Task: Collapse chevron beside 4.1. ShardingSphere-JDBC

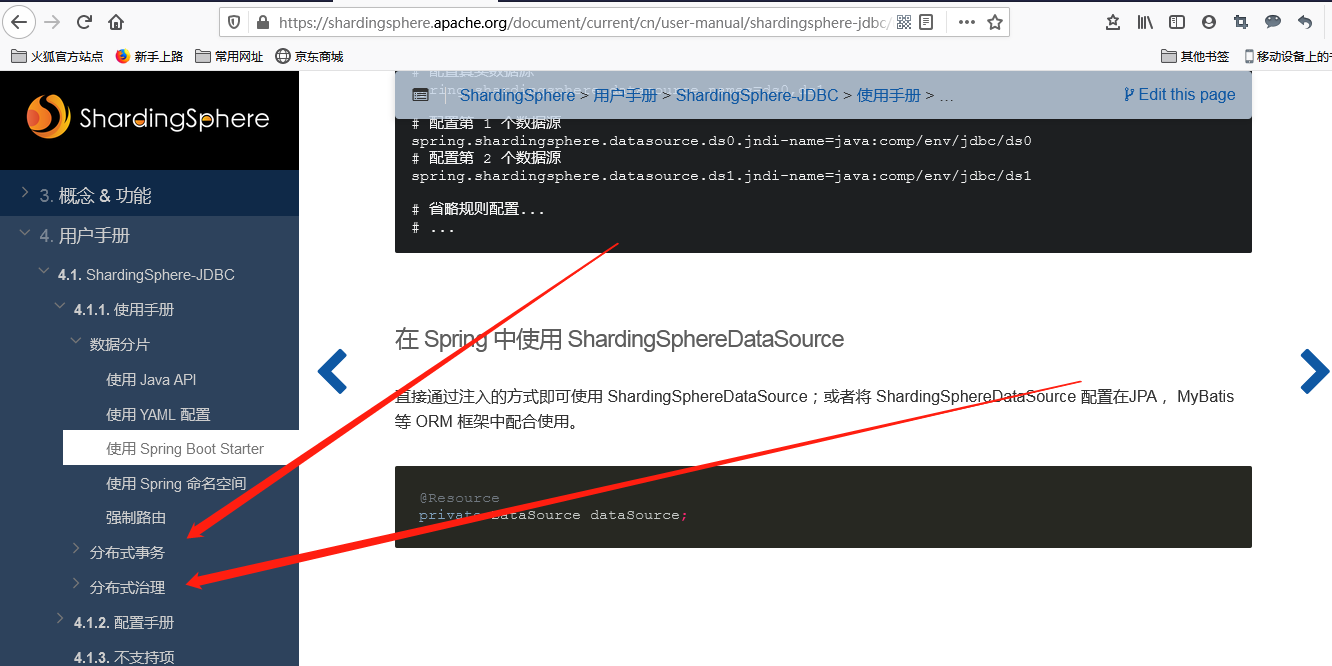Action: pyautogui.click(x=44, y=272)
